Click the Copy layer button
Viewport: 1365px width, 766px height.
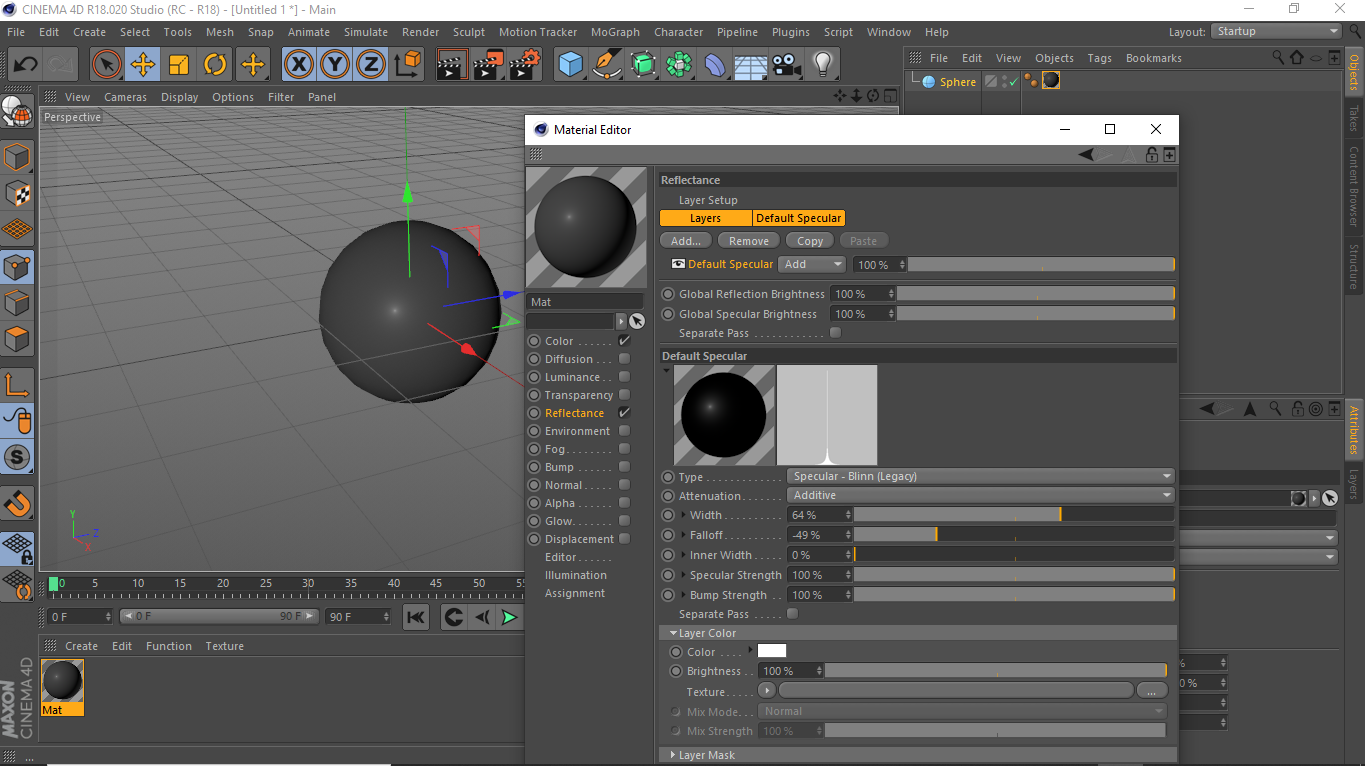pyautogui.click(x=810, y=241)
